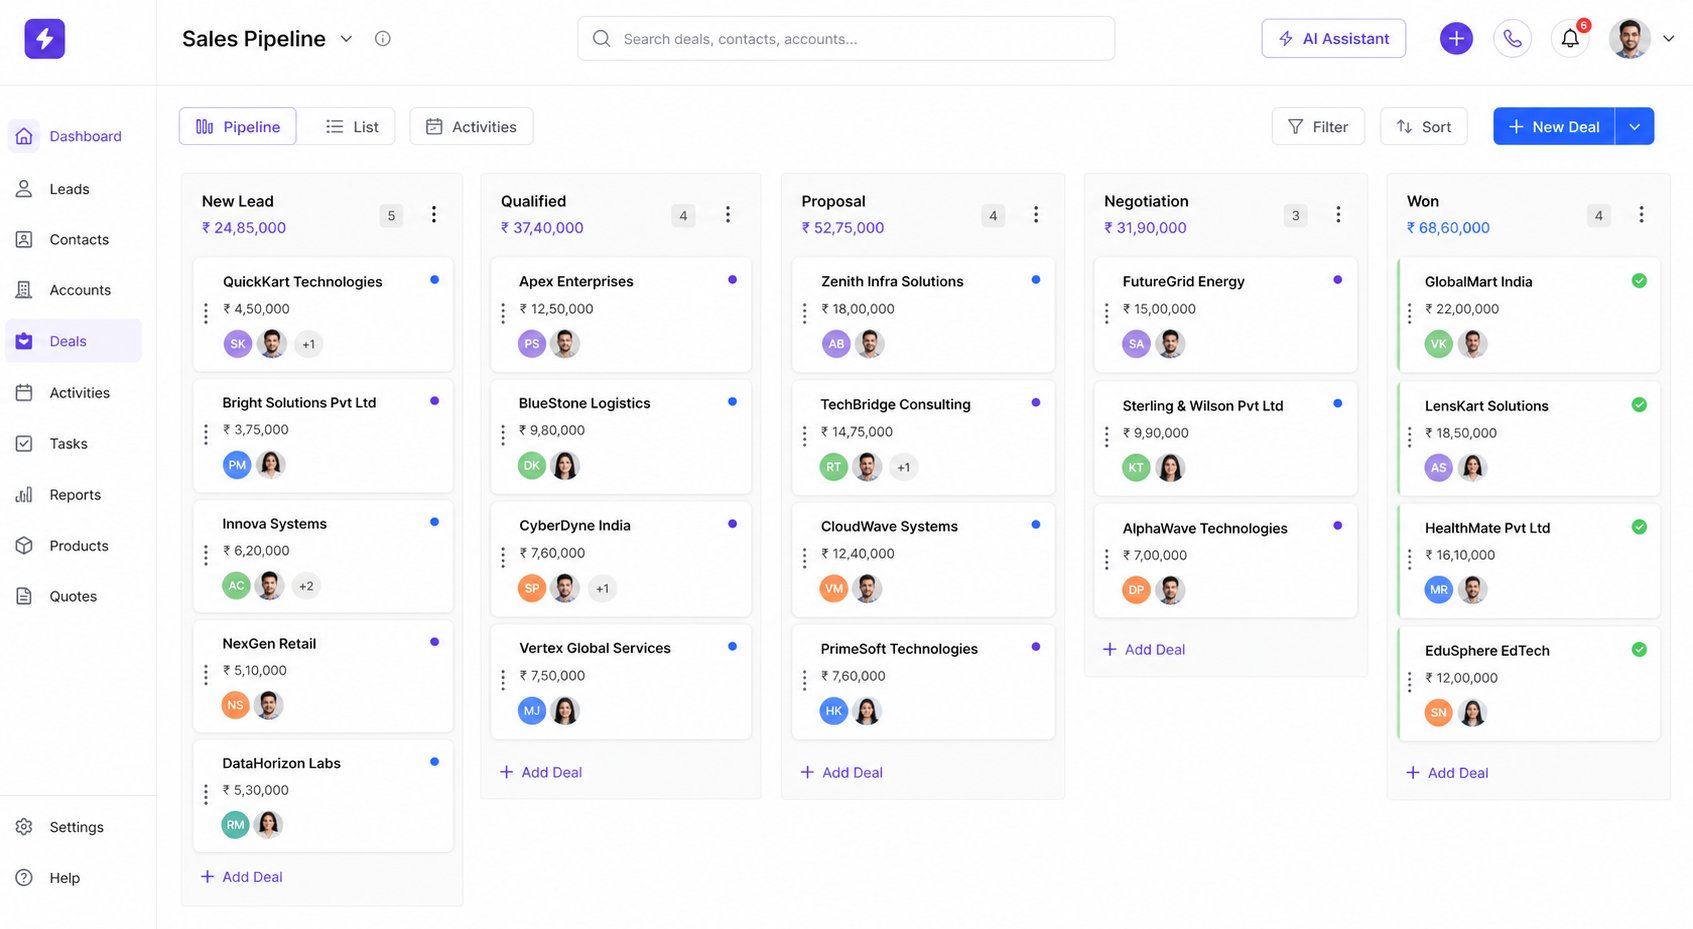Open the Negotiation column options menu
Viewport: 1693px width, 929px height.
point(1338,214)
